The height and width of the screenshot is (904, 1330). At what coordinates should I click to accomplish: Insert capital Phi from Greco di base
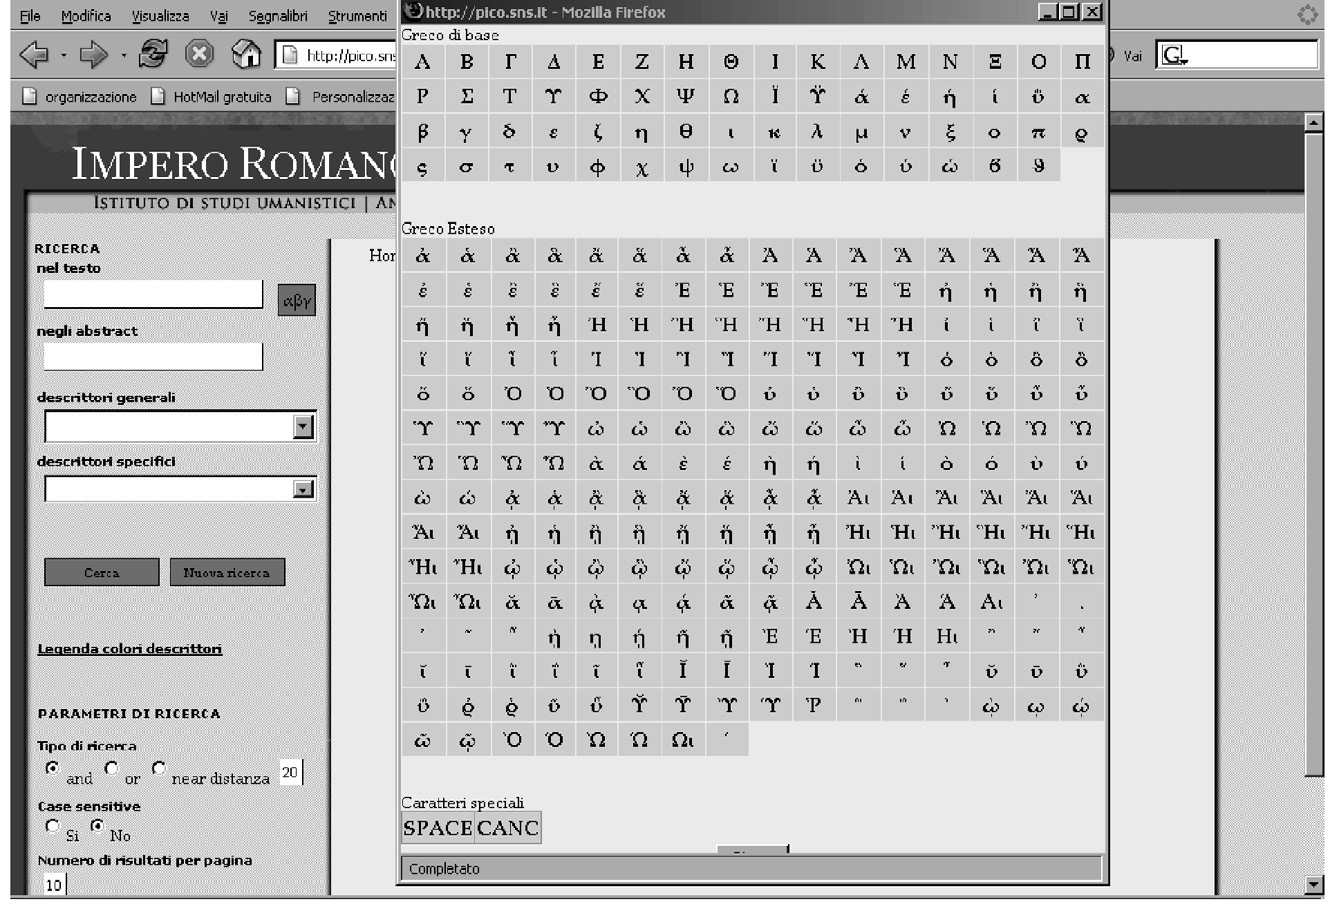(x=598, y=97)
